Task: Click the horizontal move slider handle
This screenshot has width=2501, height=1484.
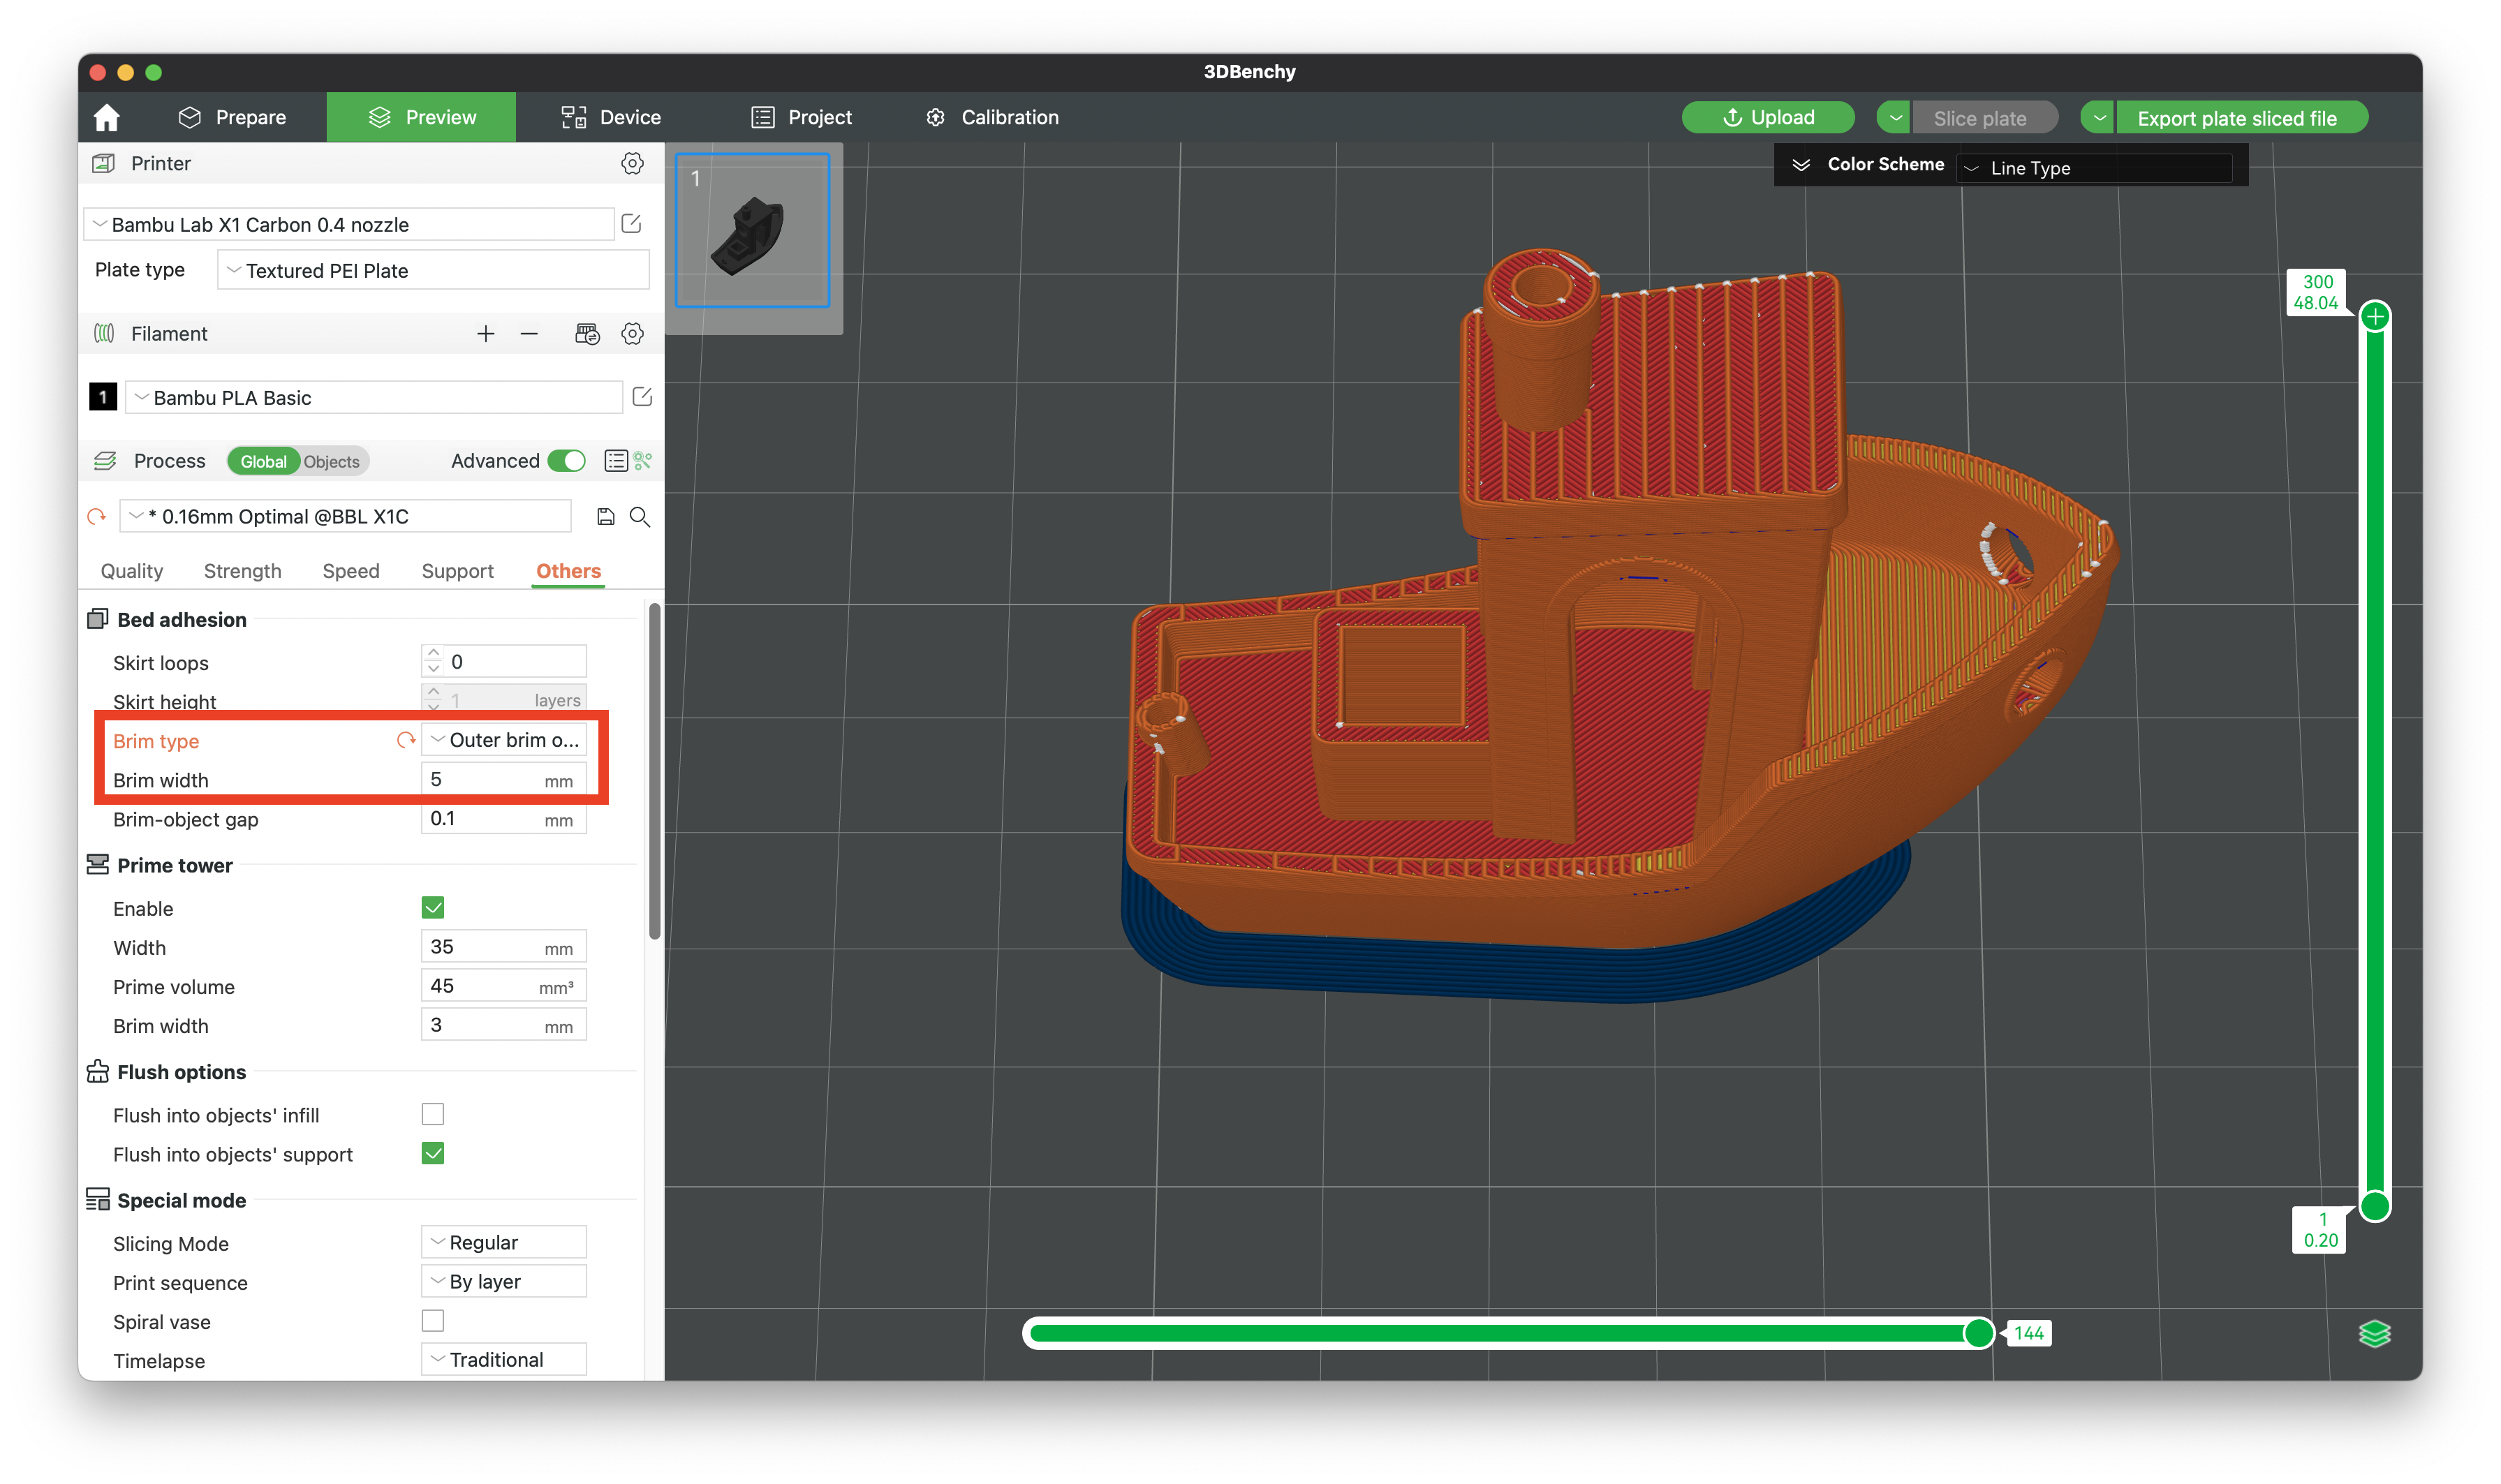Action: pos(1978,1333)
